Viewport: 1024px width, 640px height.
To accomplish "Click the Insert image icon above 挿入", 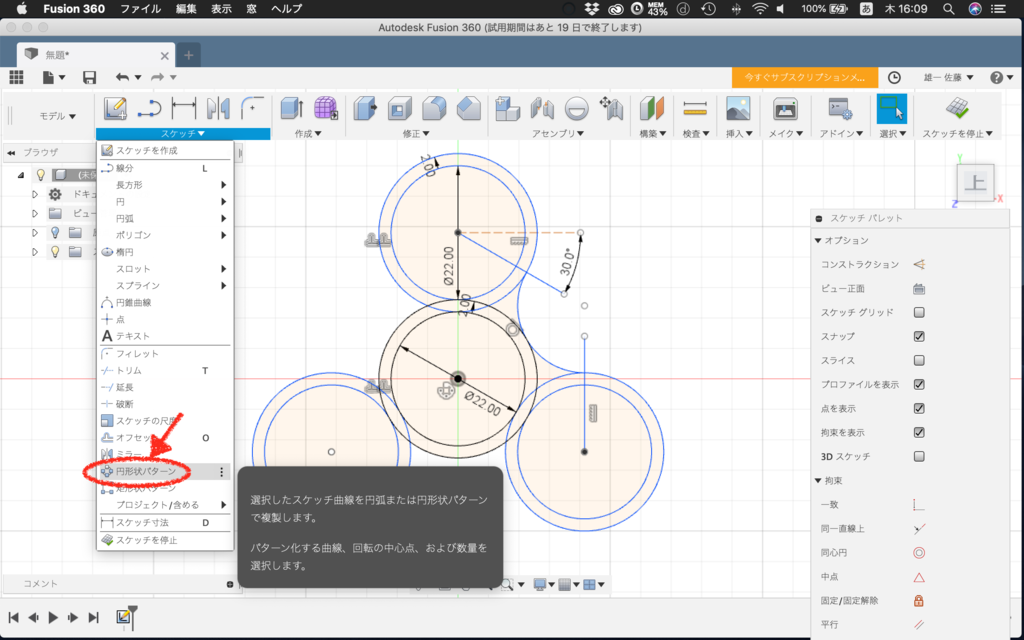I will [x=738, y=108].
